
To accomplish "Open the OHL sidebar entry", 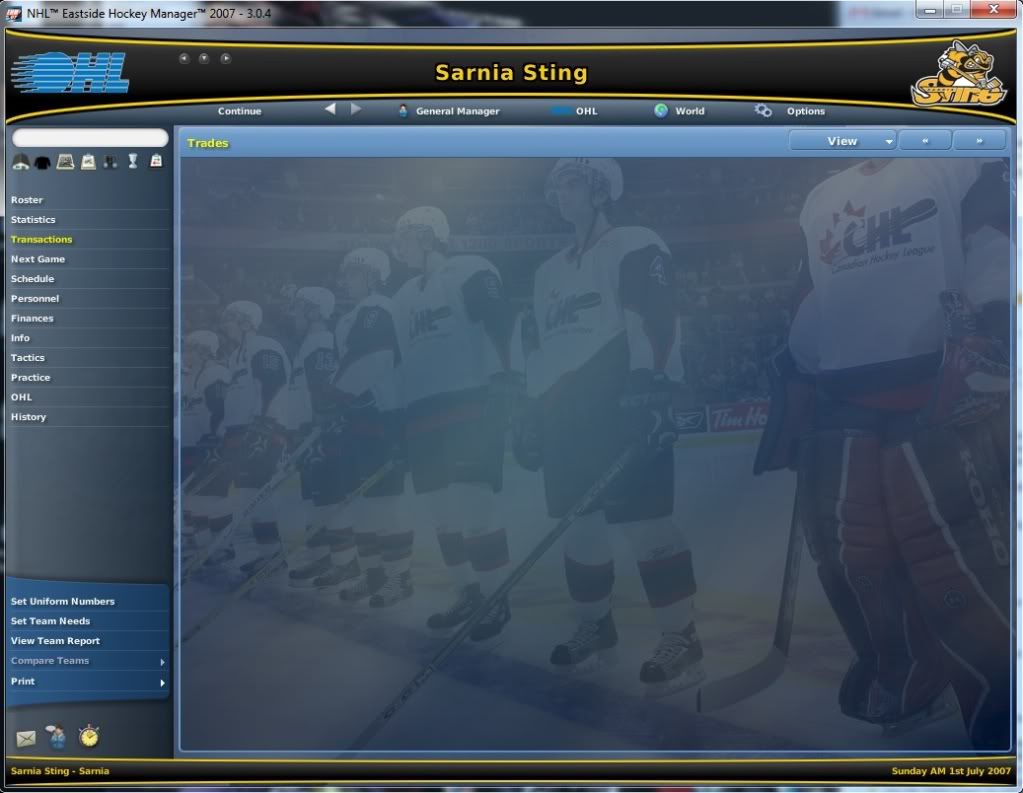I will tap(22, 397).
